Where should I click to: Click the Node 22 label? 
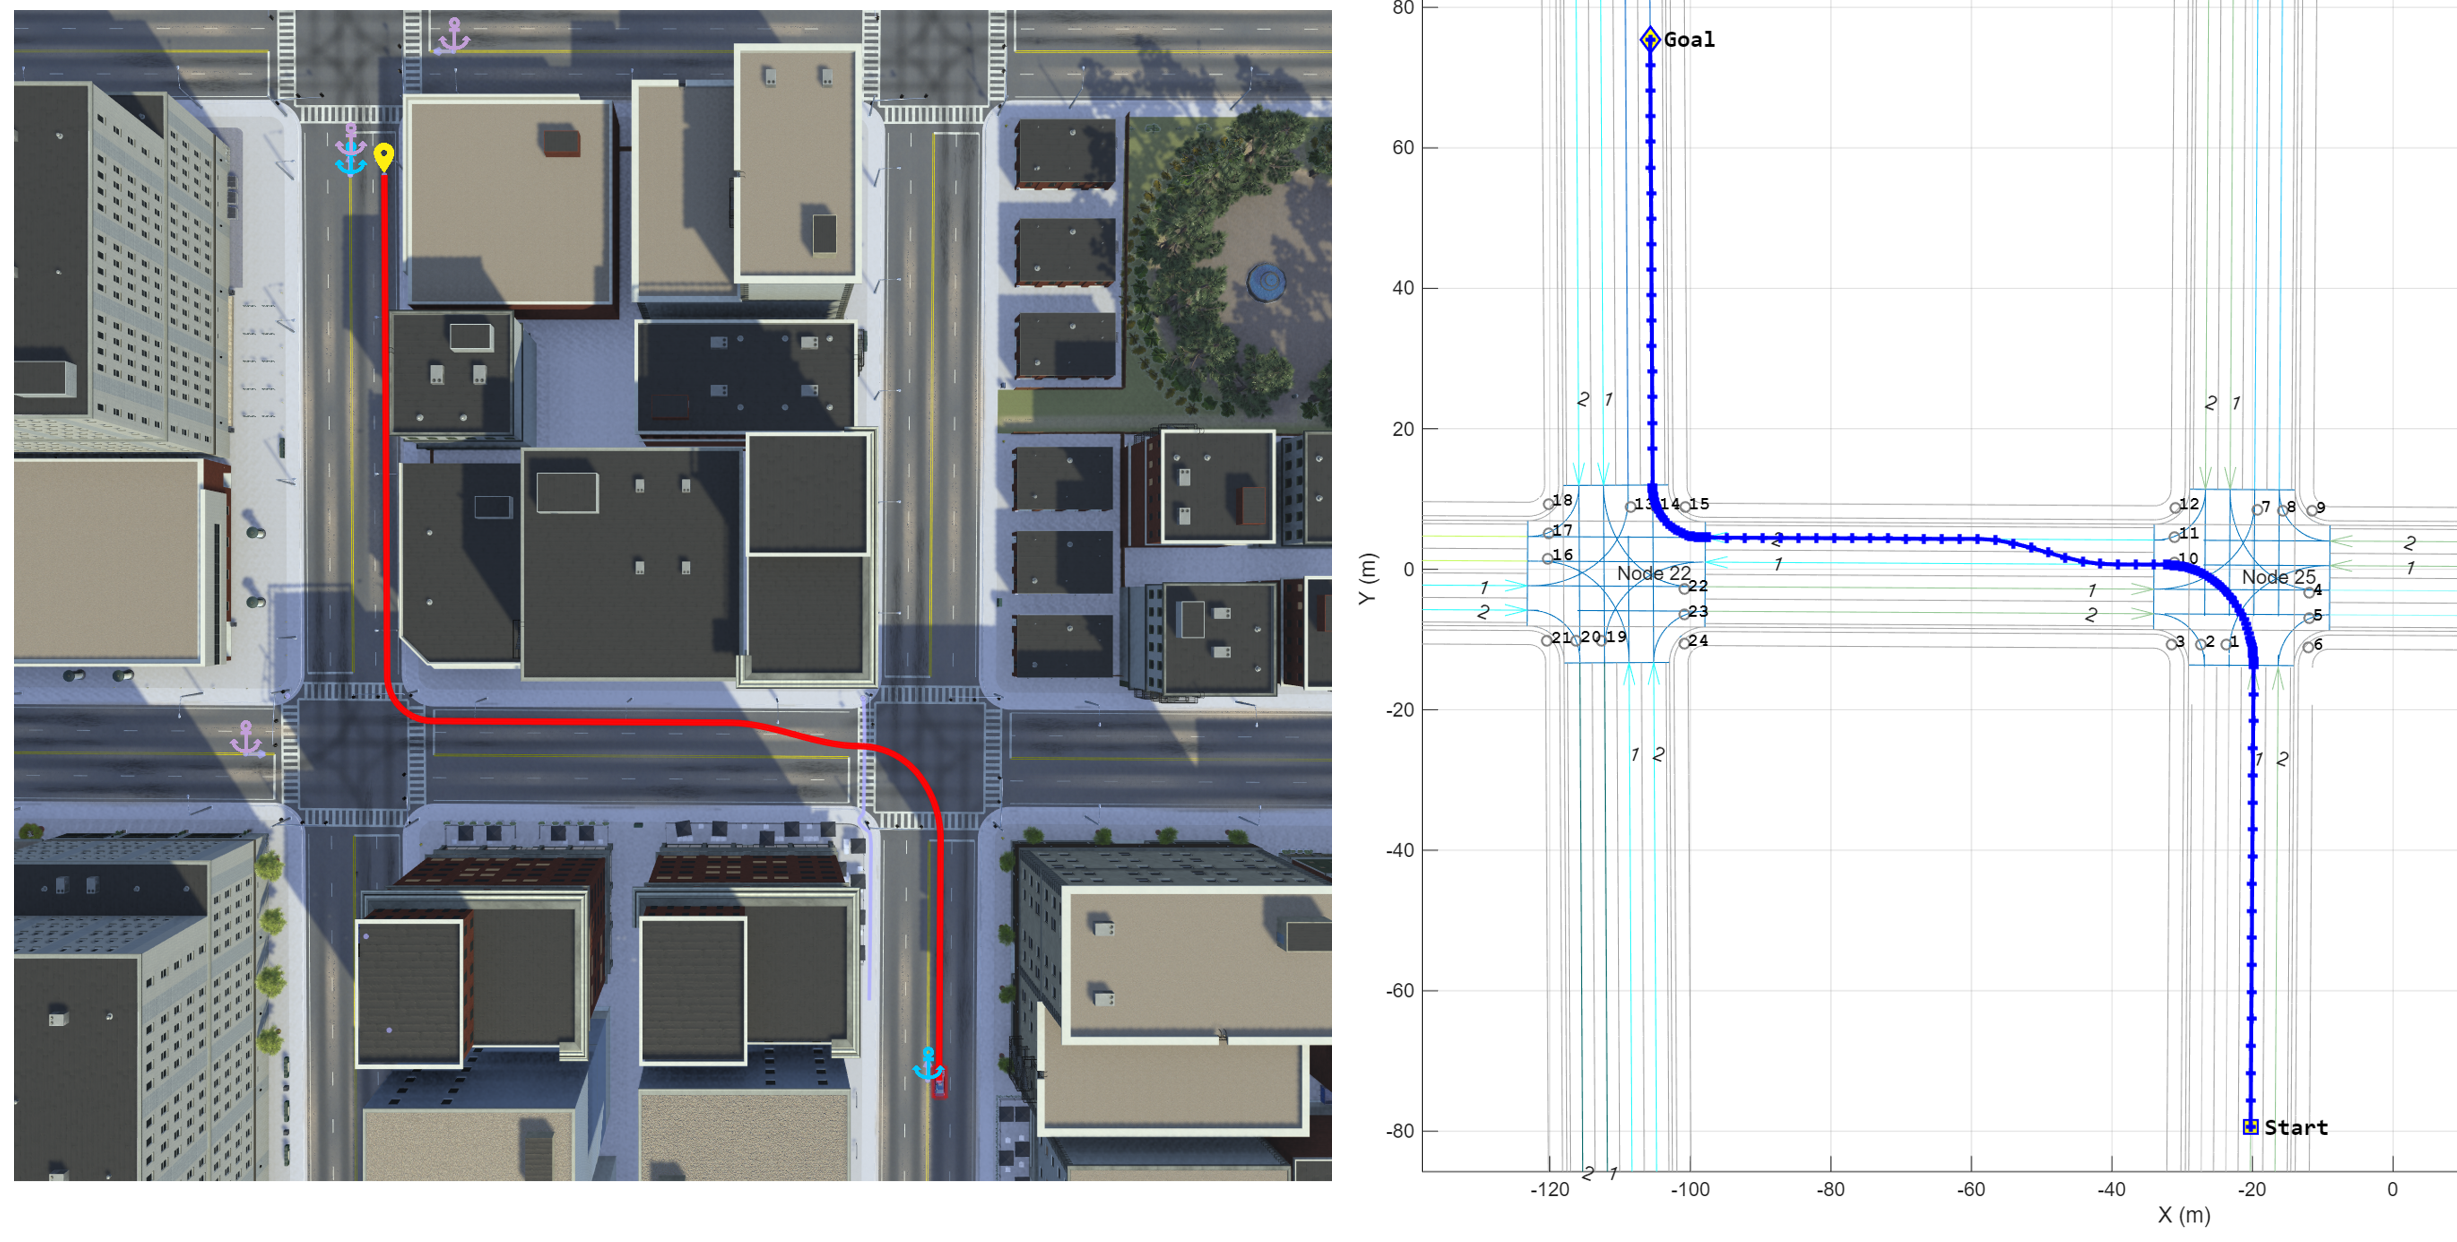coord(1653,573)
